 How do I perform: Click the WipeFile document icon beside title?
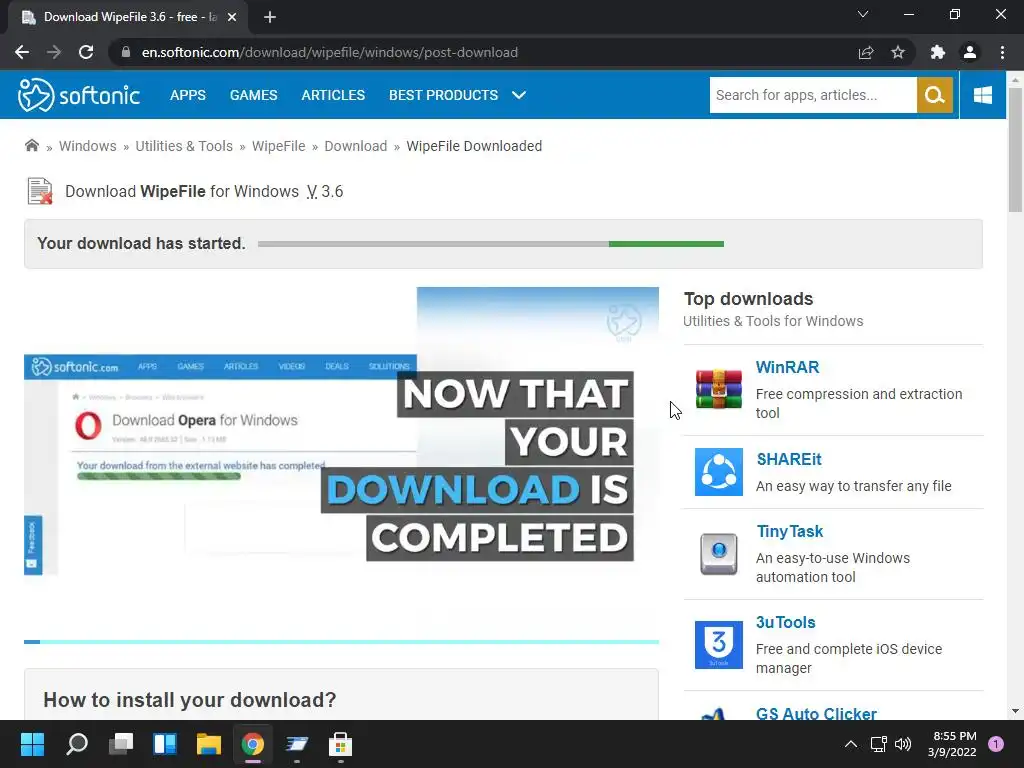[40, 191]
